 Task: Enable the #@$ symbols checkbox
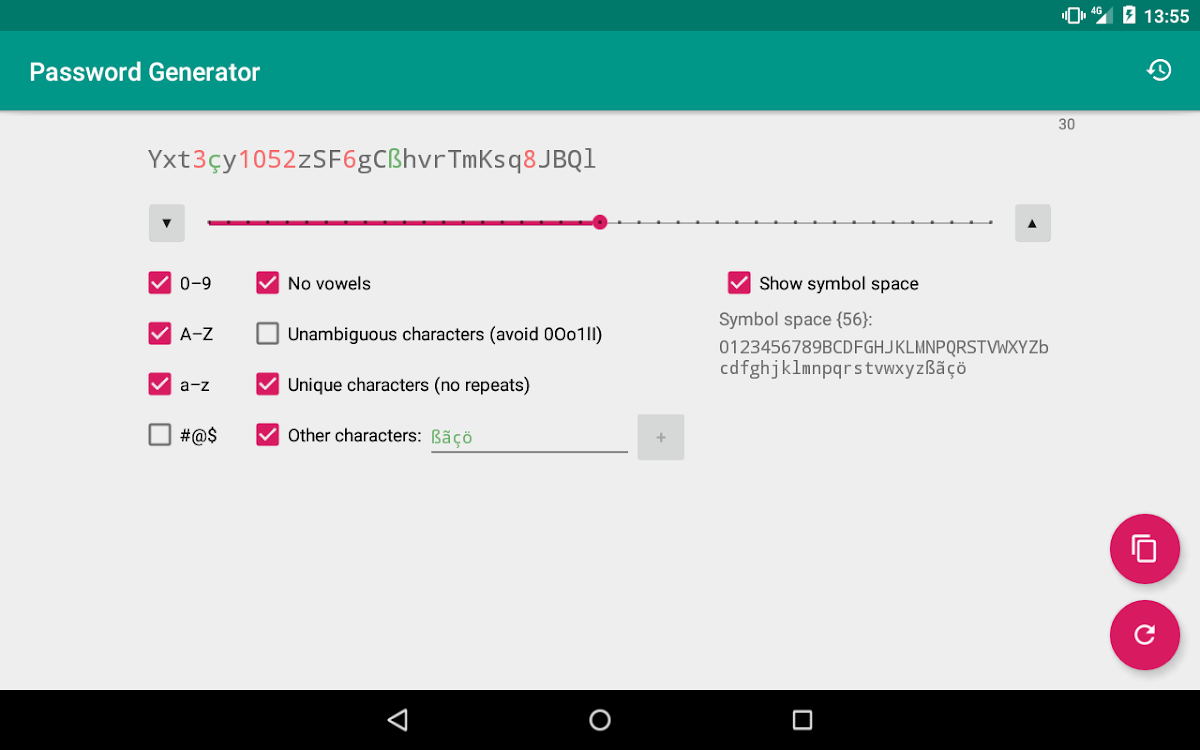coord(160,435)
